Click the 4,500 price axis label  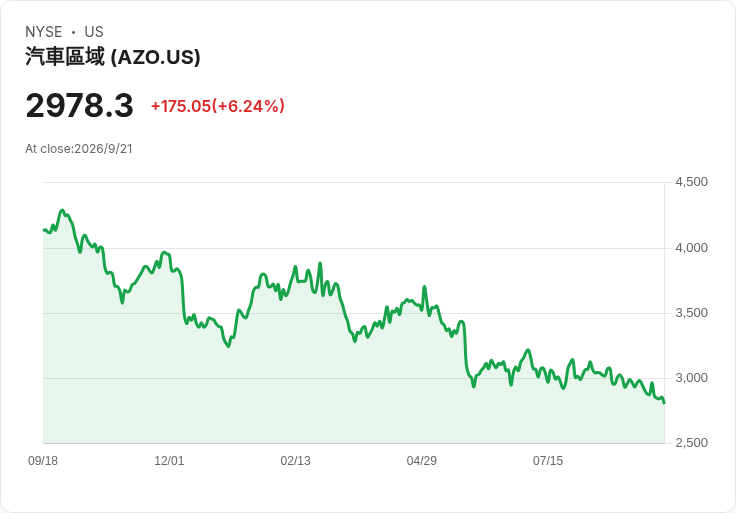[x=691, y=182]
